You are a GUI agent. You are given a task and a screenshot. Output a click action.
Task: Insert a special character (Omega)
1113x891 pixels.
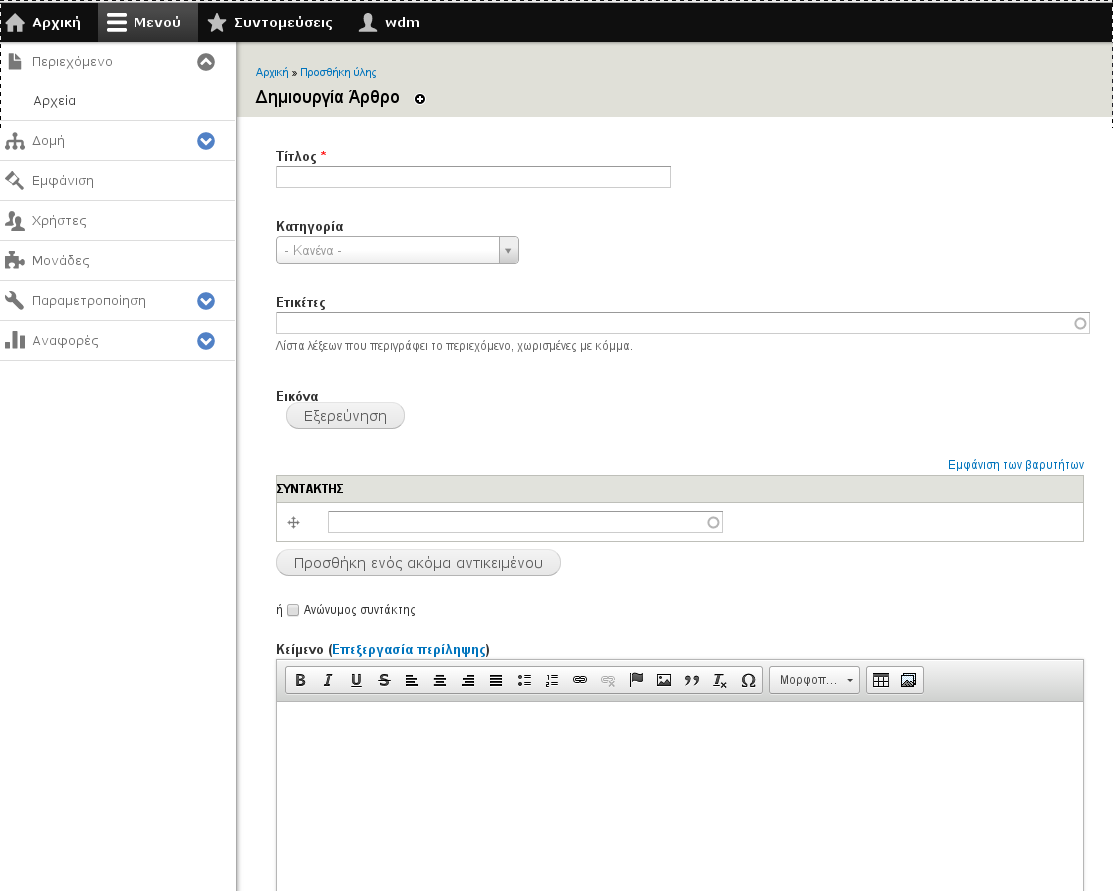(748, 680)
